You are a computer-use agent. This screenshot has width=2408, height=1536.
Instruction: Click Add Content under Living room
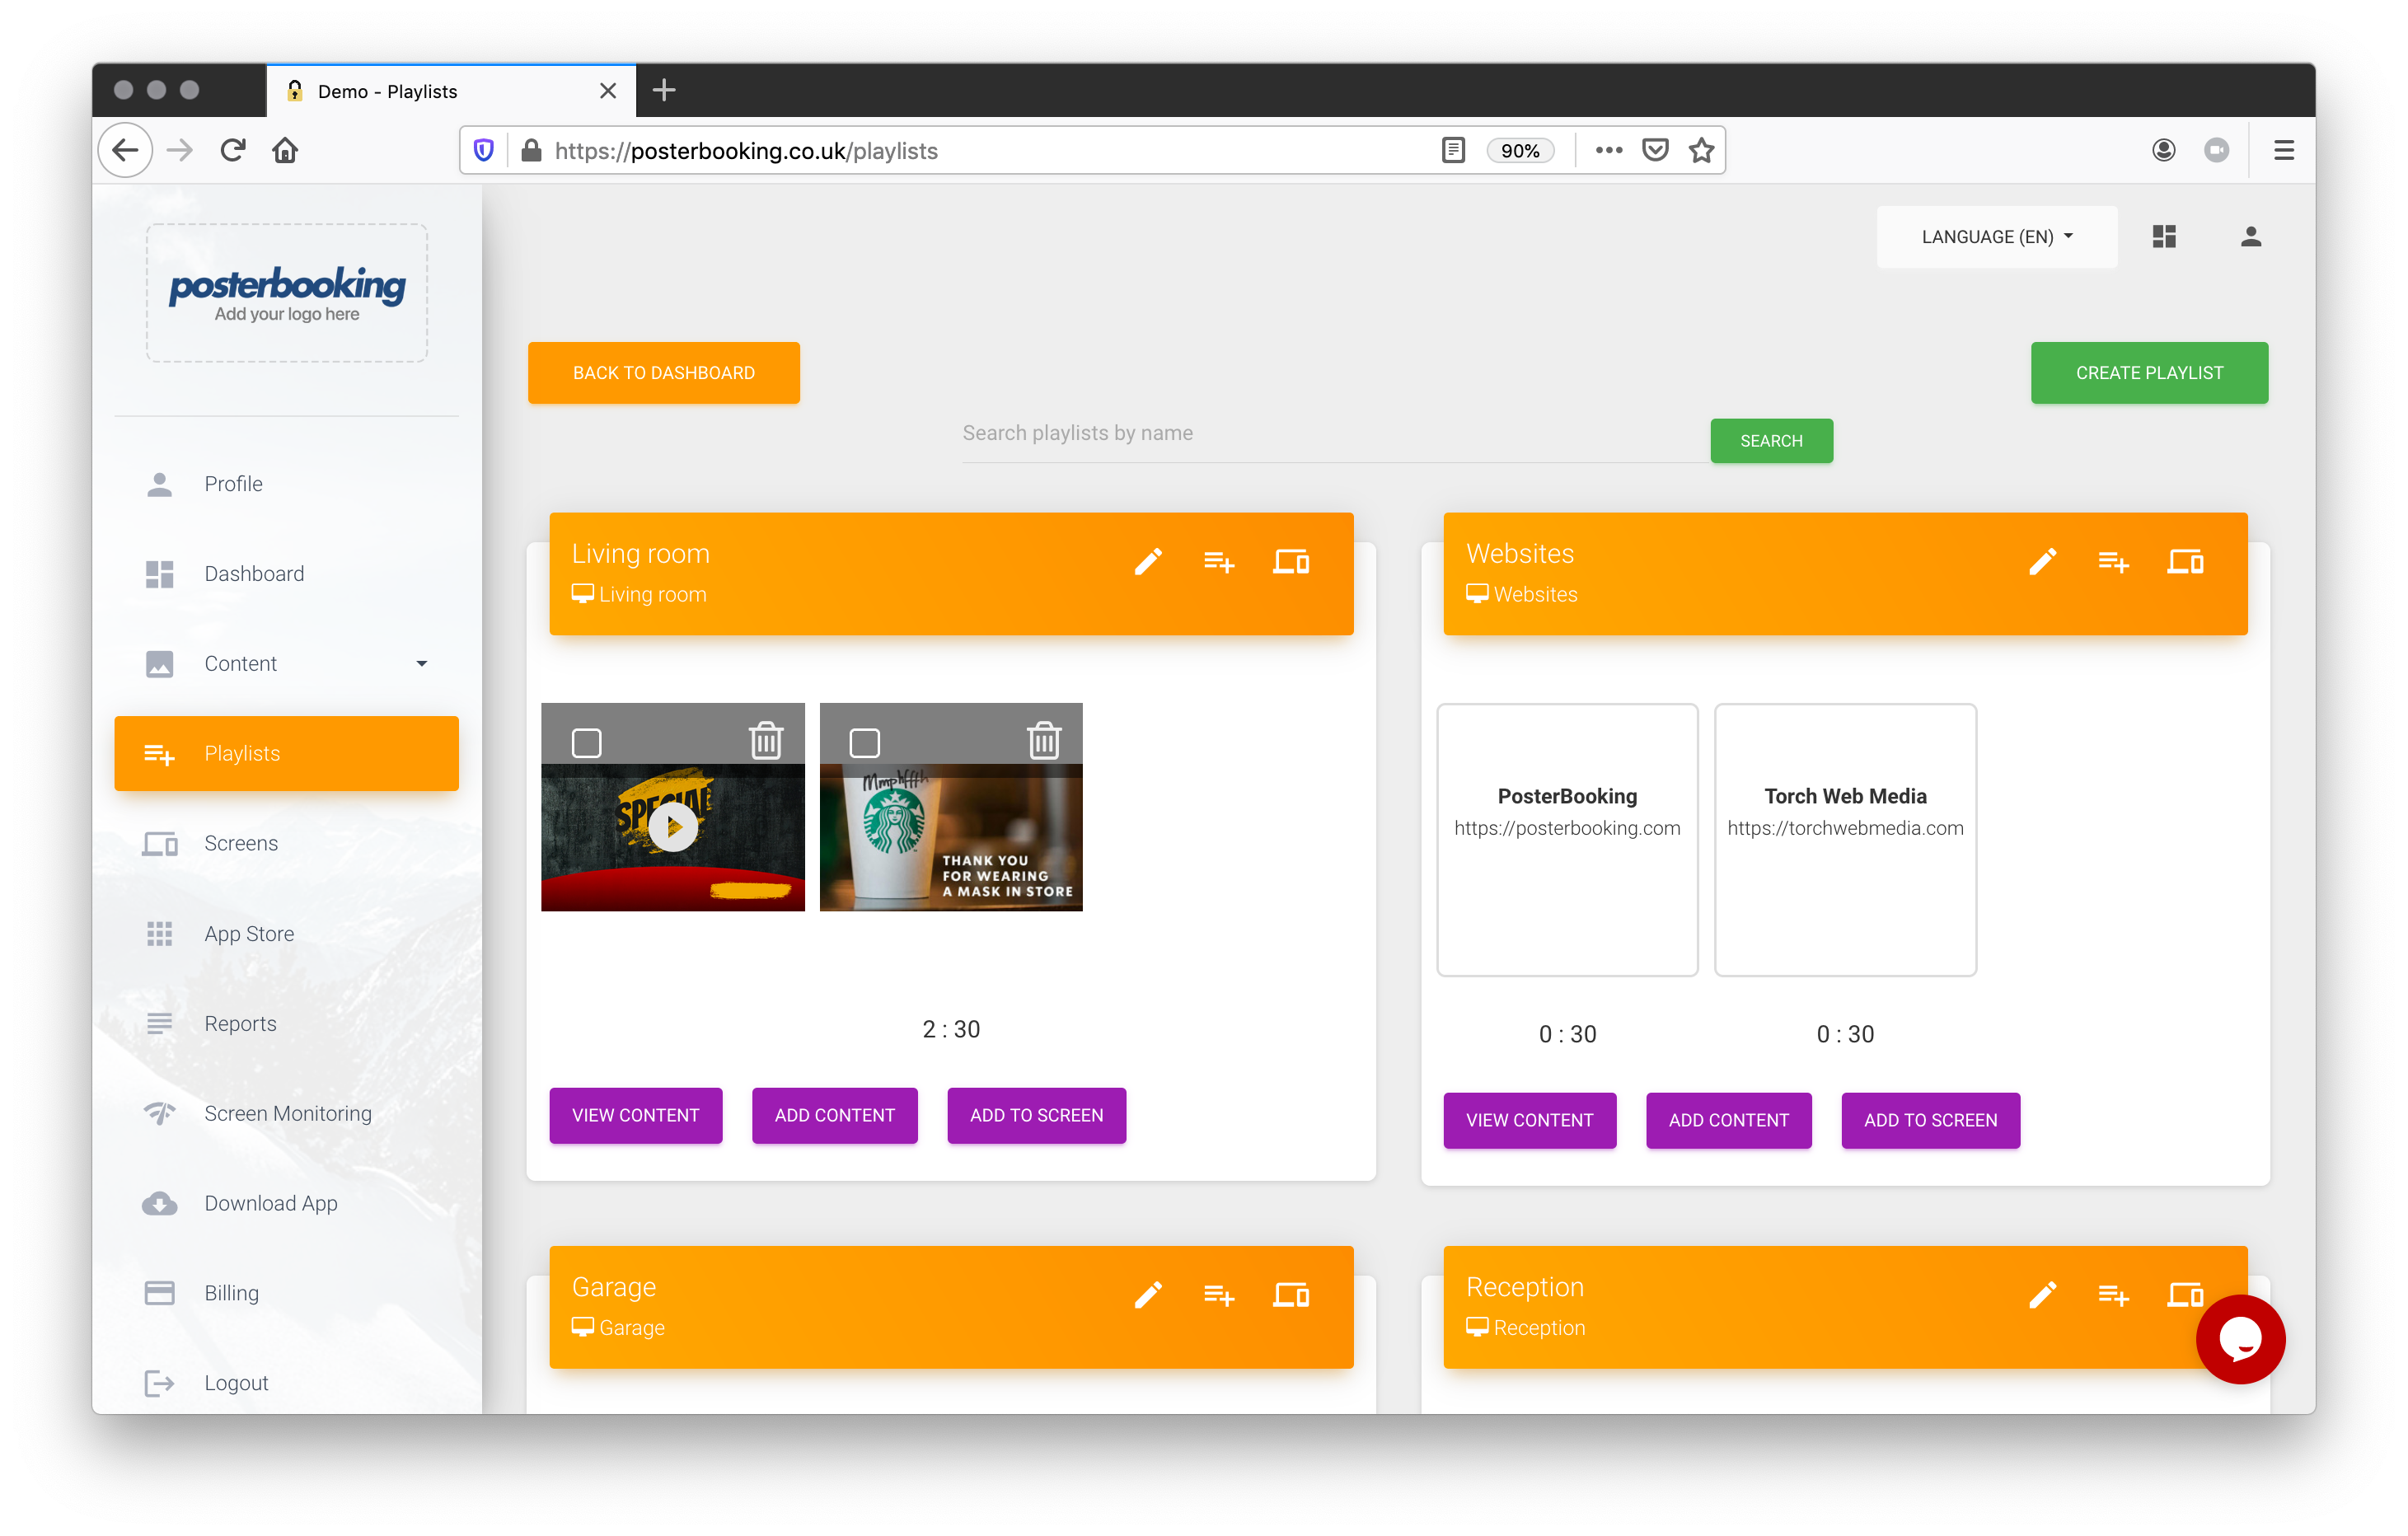click(x=834, y=1115)
